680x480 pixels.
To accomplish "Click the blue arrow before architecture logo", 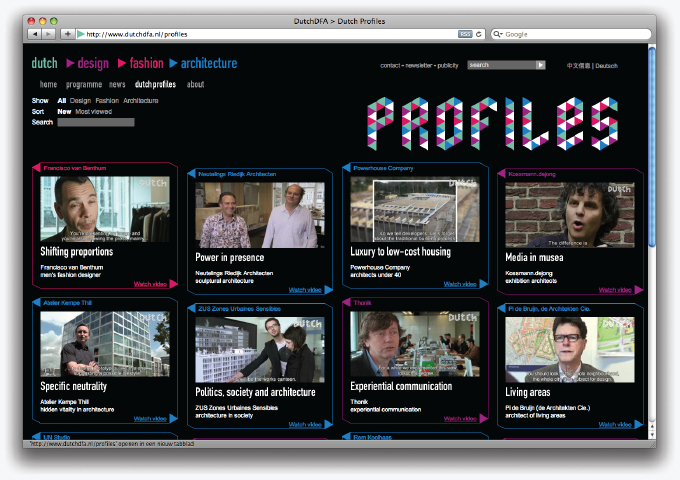I will (173, 63).
